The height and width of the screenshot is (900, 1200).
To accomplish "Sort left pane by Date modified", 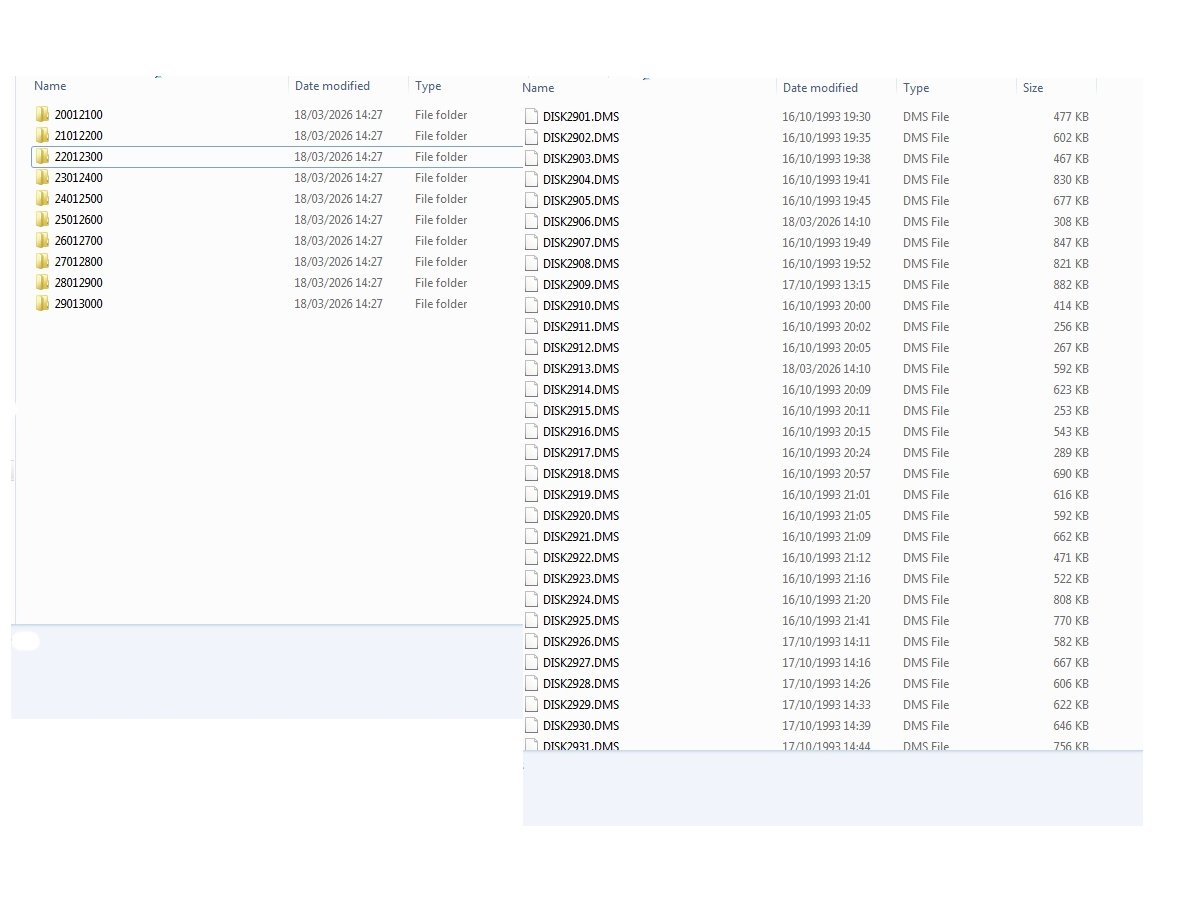I will pyautogui.click(x=332, y=86).
